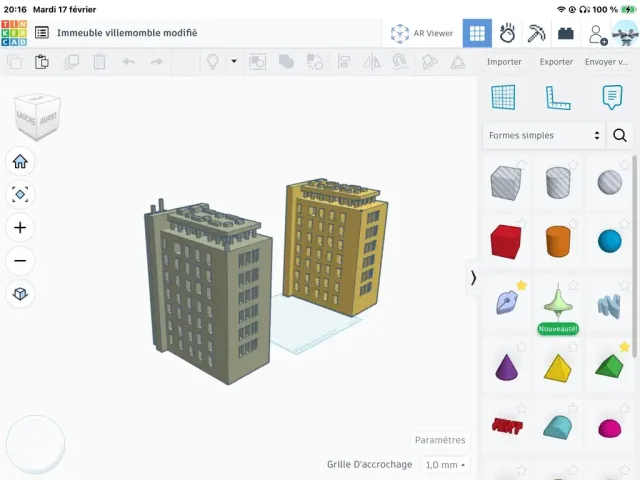Viewport: 640px width, 480px height.
Task: Click the Mirror tool icon
Action: coord(372,62)
